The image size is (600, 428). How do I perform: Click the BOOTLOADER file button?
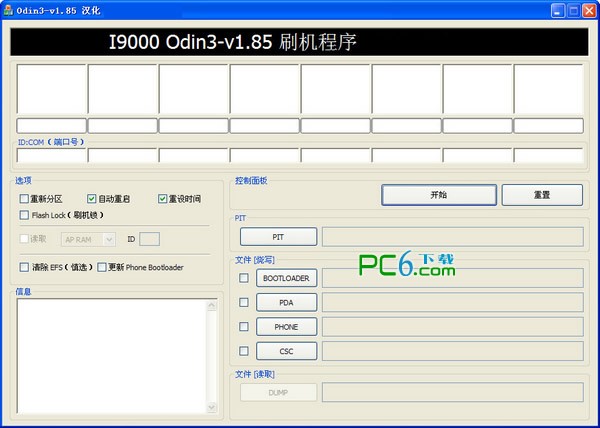(286, 278)
